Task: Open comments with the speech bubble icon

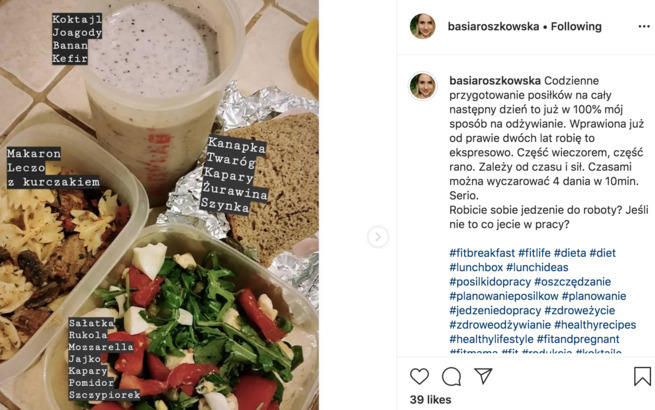Action: click(451, 377)
